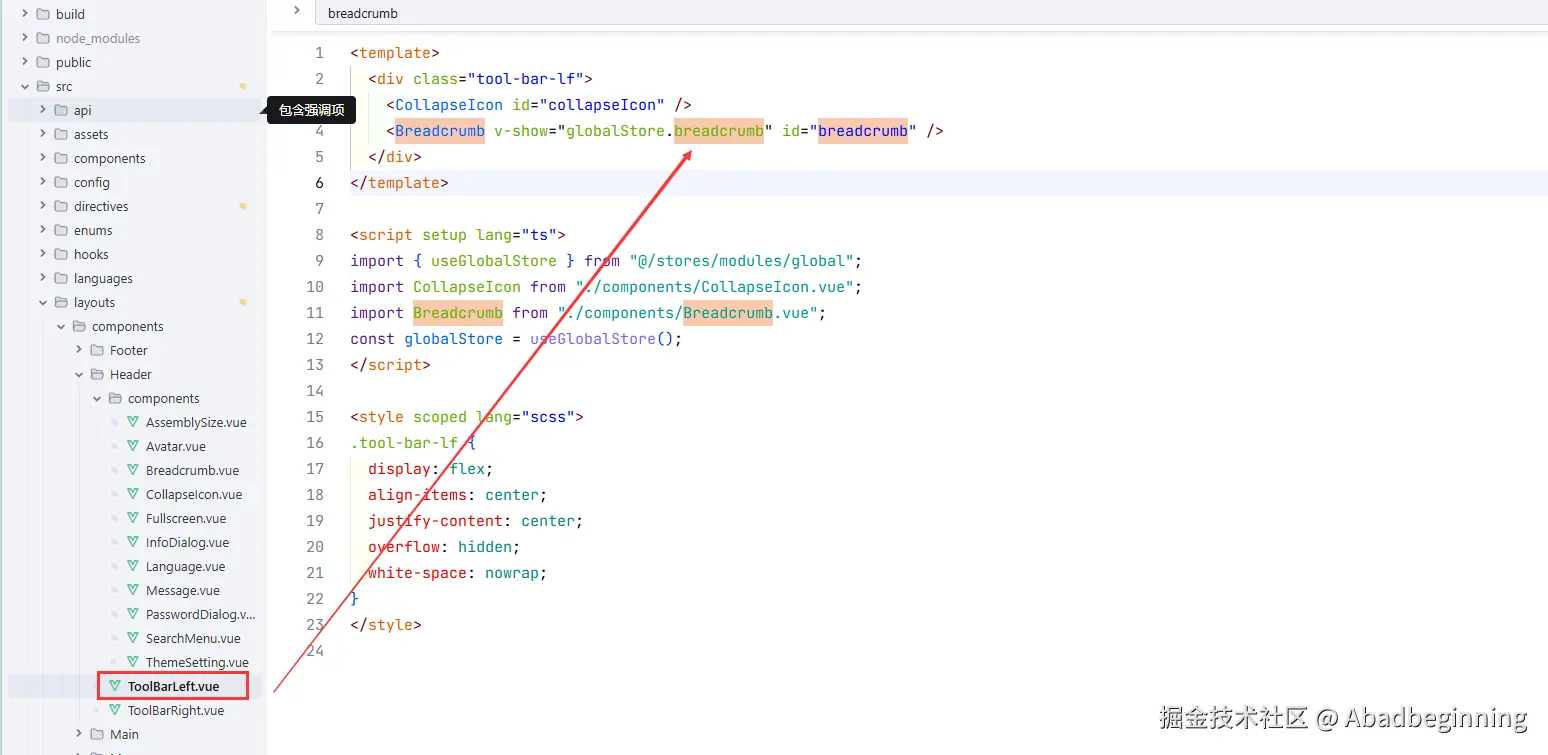Click the Vue icon beside SearchMenu.vue
The width and height of the screenshot is (1548, 755).
[133, 638]
